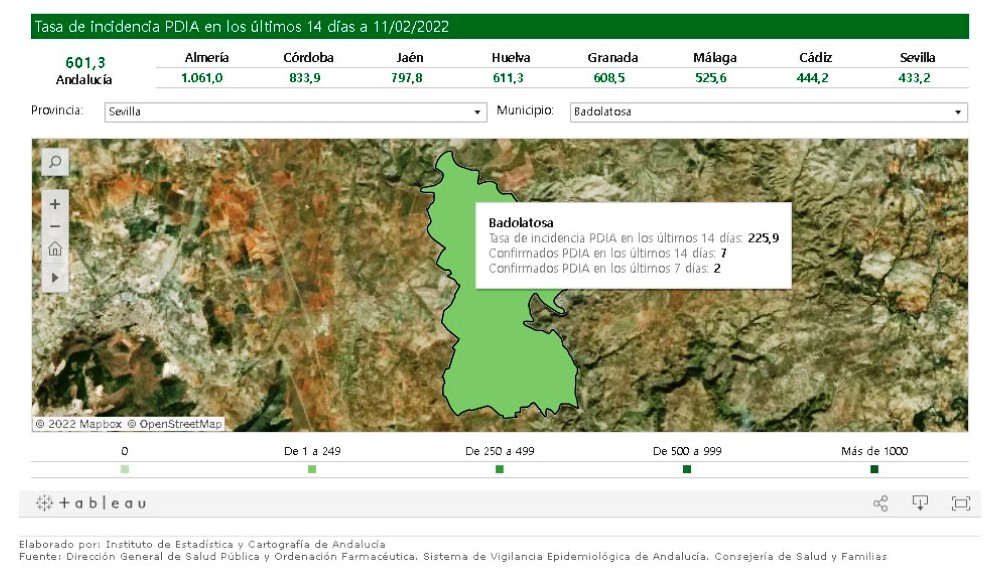Open the OpenStreetMap attribution link
Viewport: 990px width, 579px height.
coord(180,424)
